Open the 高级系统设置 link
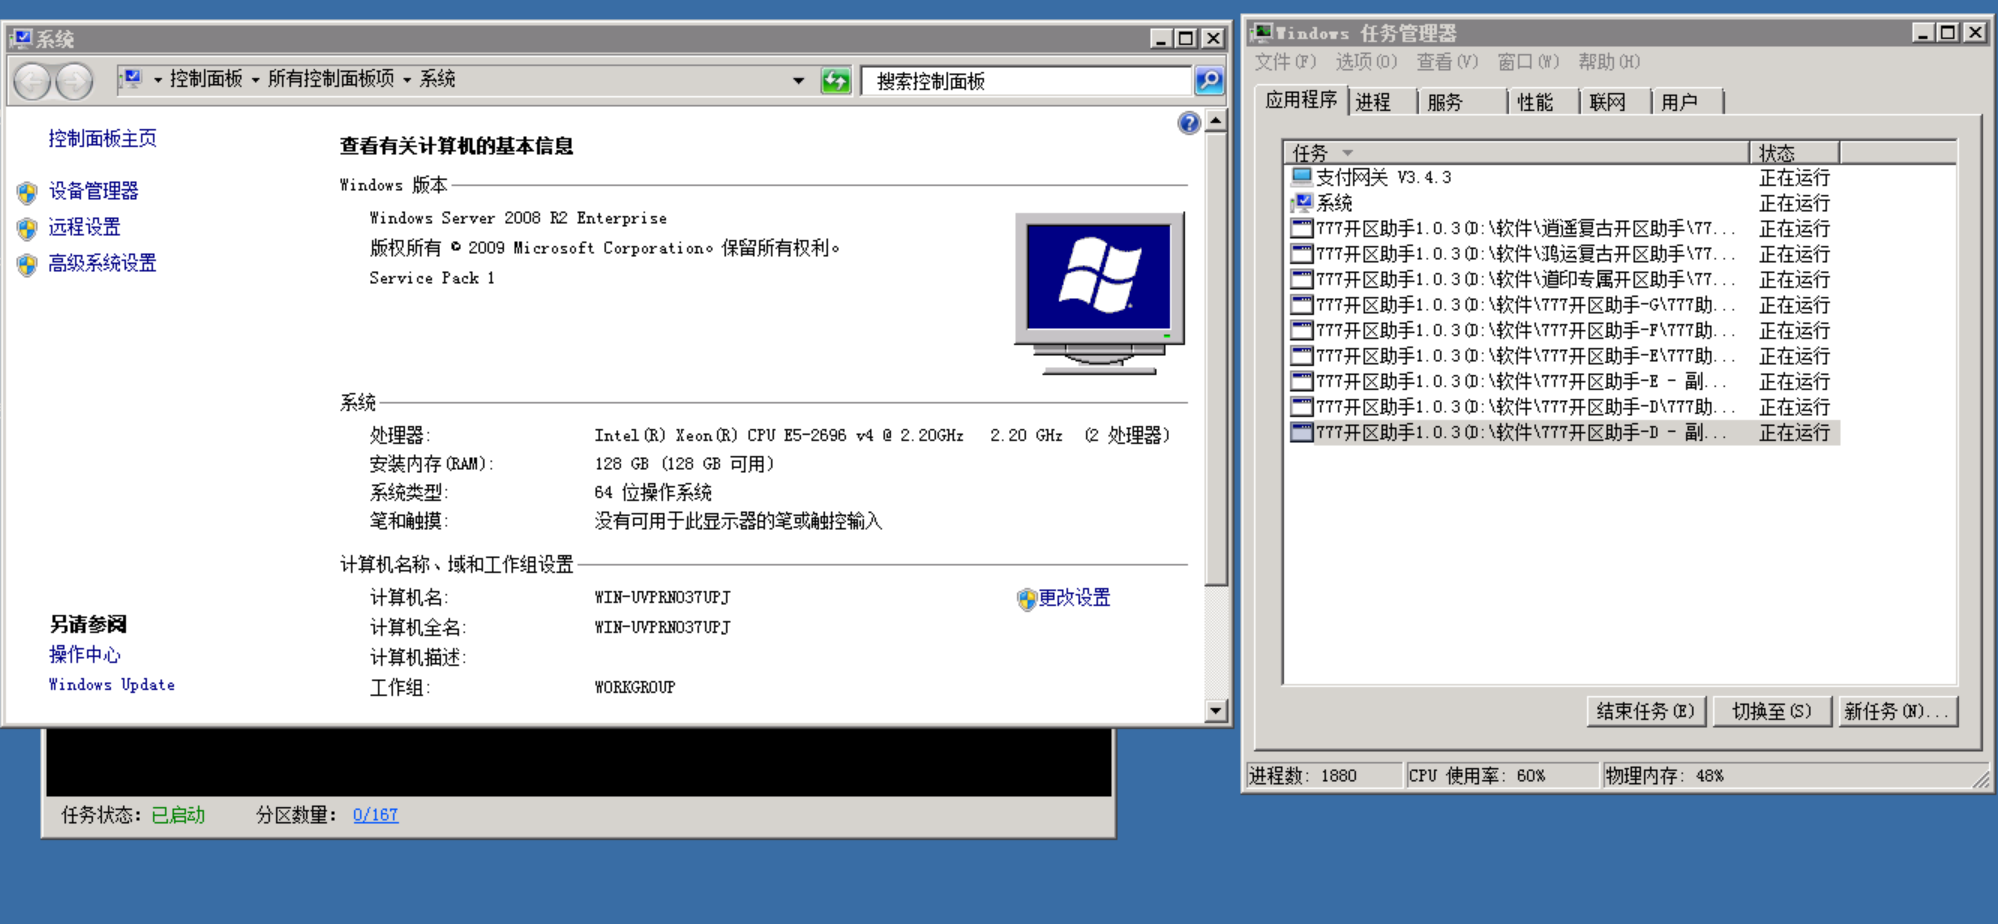 point(102,263)
